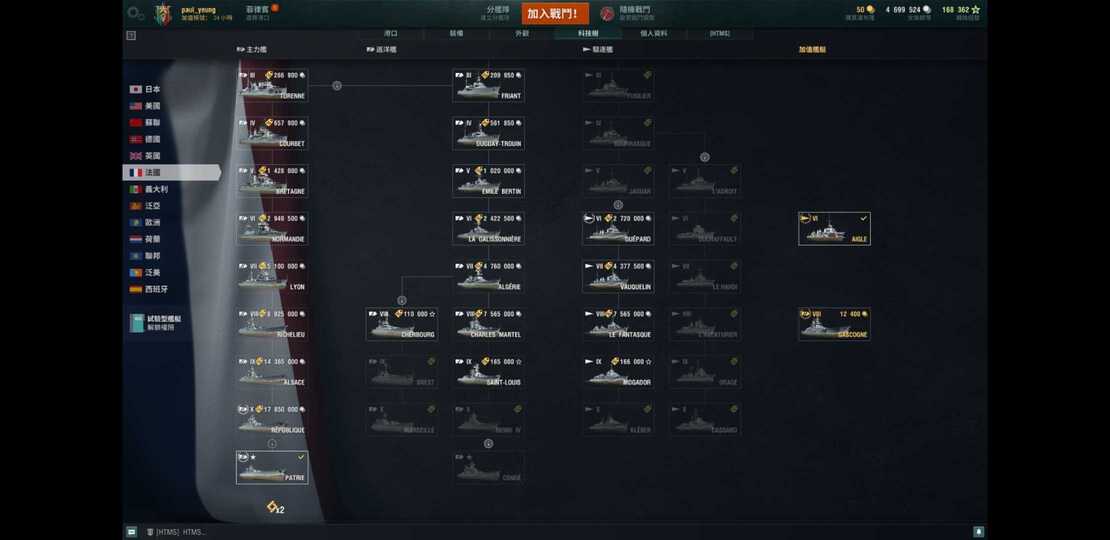
Task: Select the Netherlands nation flag
Action: (135, 239)
